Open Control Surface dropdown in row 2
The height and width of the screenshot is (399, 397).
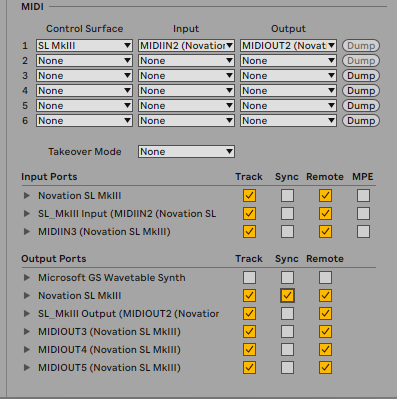click(x=84, y=61)
